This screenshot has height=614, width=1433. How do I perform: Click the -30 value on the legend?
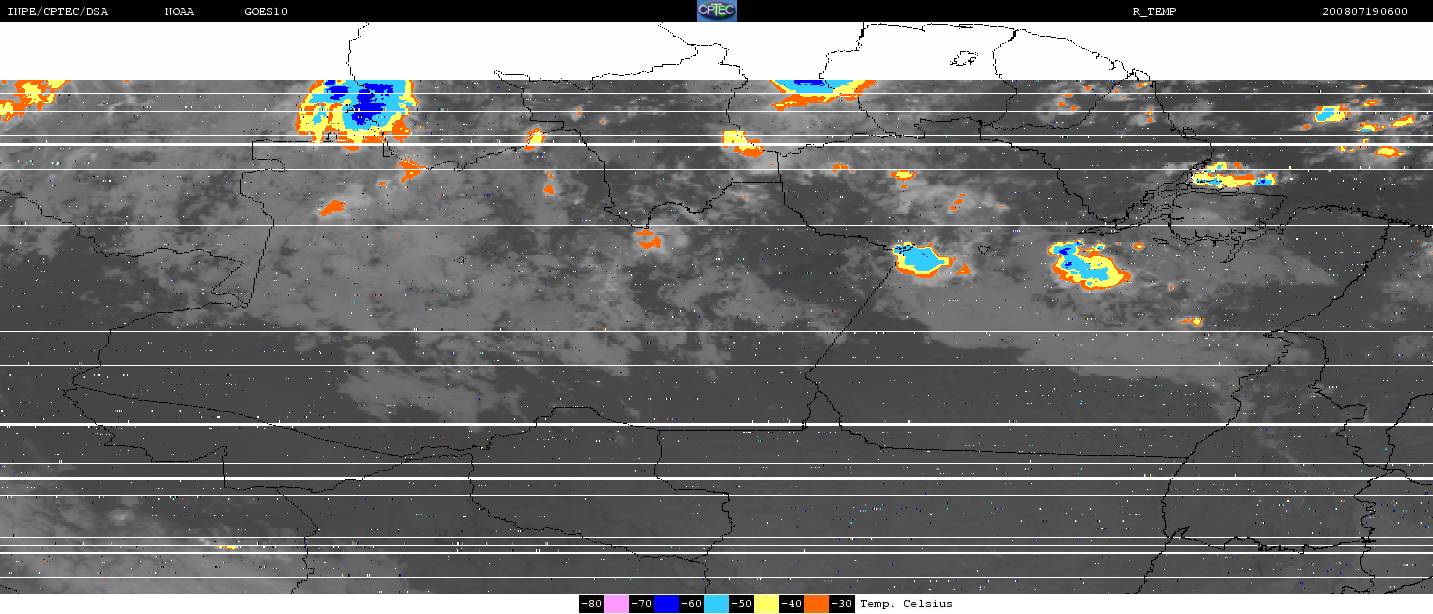tap(841, 604)
